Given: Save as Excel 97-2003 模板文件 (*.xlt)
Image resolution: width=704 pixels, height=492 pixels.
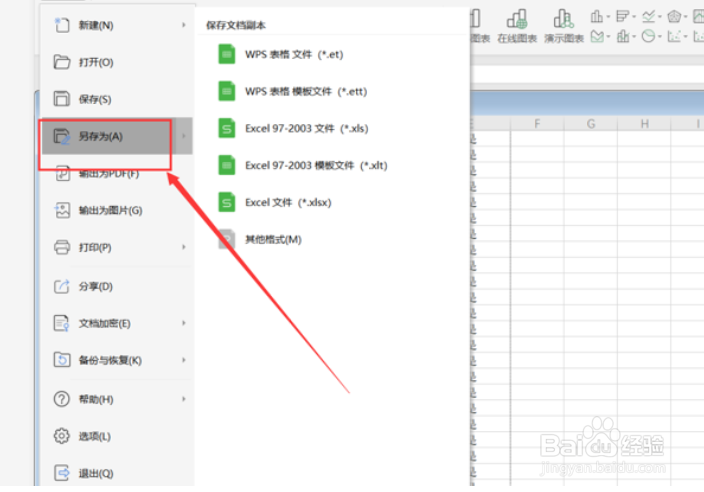Looking at the screenshot, I should click(x=303, y=165).
